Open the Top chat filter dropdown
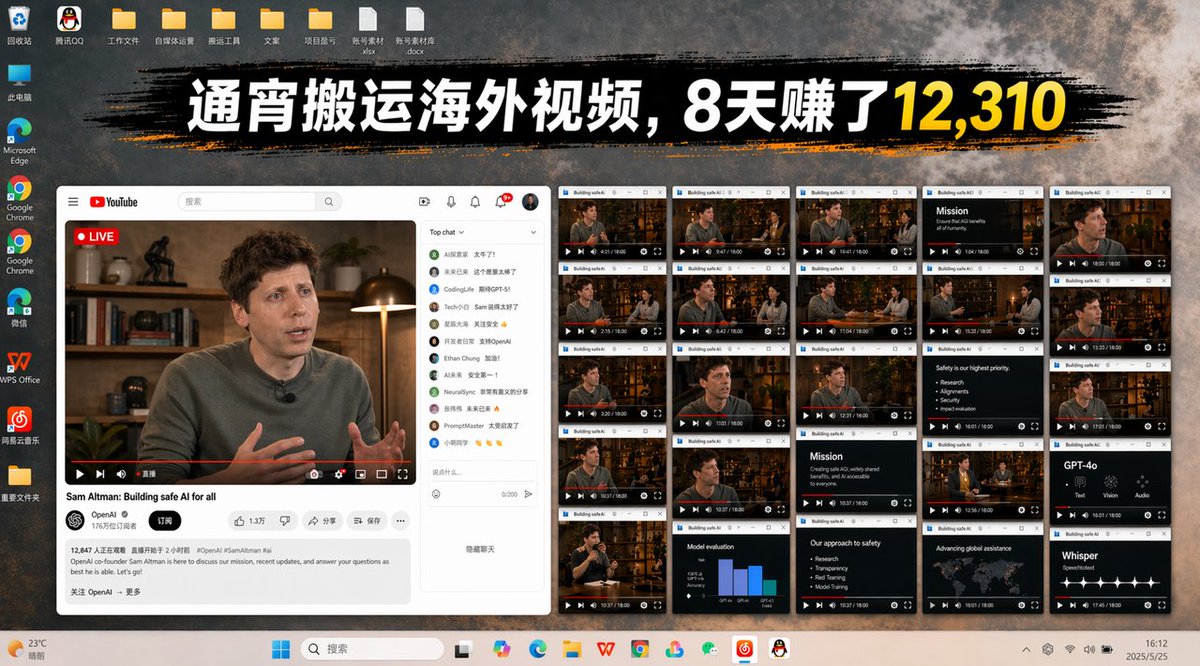Image resolution: width=1200 pixels, height=666 pixels. [x=447, y=232]
